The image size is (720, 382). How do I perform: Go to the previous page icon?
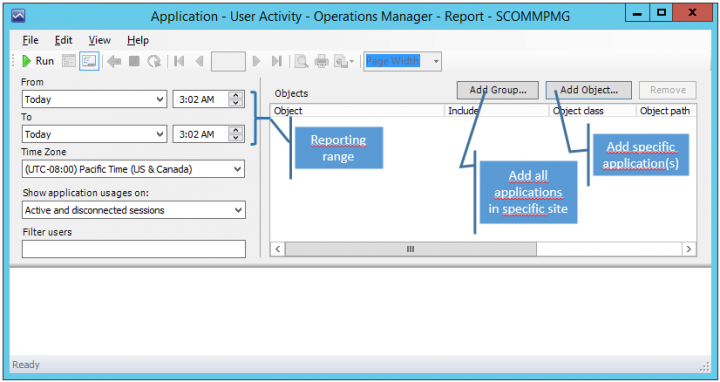tap(199, 61)
